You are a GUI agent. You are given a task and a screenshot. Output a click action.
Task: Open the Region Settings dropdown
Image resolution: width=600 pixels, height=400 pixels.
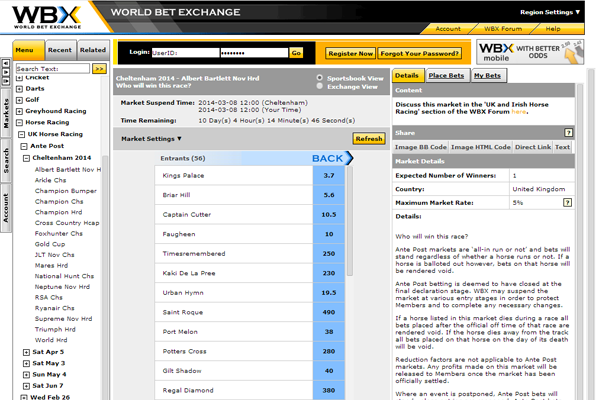point(550,12)
